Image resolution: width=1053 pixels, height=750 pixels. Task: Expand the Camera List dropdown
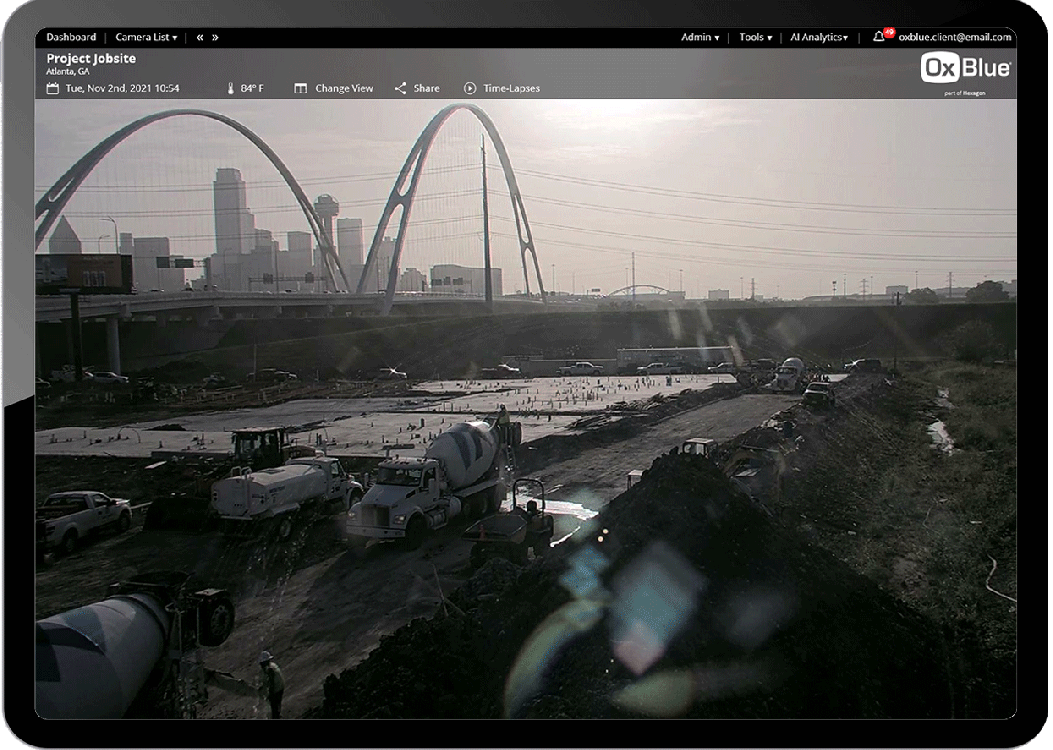[143, 35]
